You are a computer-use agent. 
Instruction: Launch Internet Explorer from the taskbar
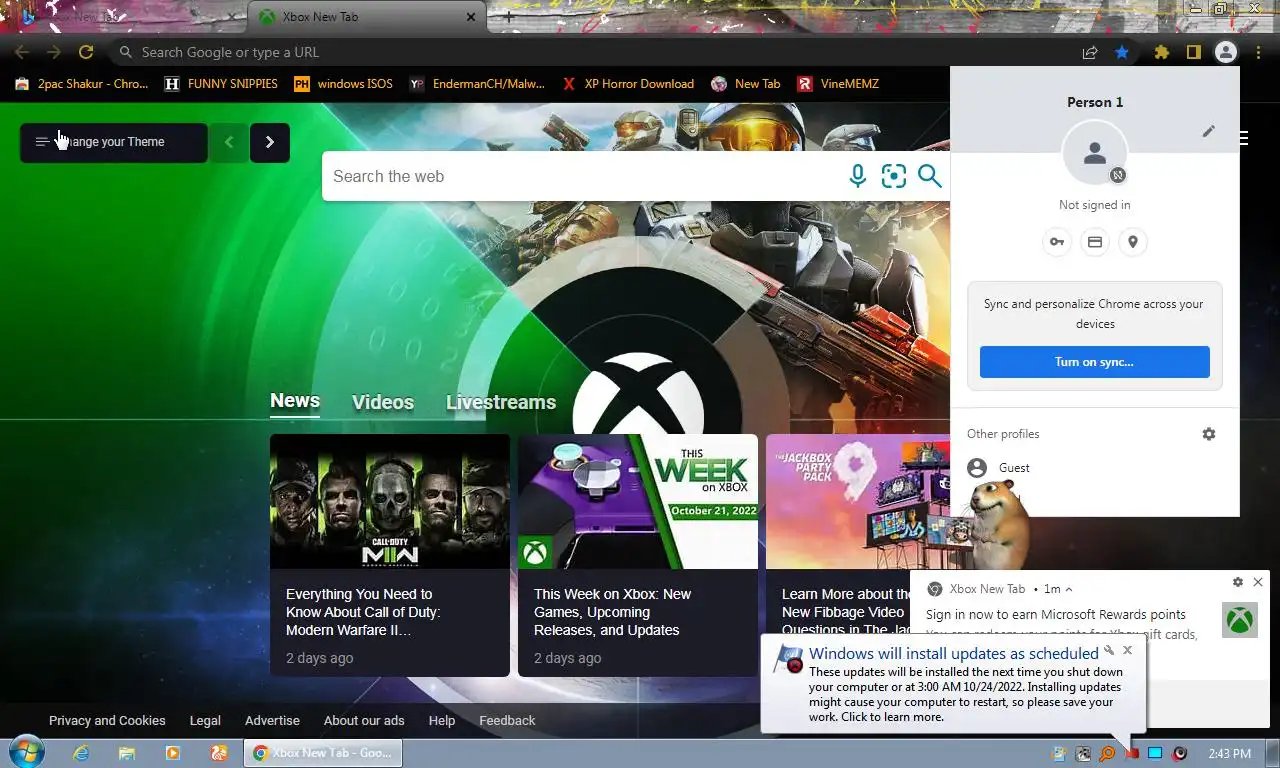[81, 753]
